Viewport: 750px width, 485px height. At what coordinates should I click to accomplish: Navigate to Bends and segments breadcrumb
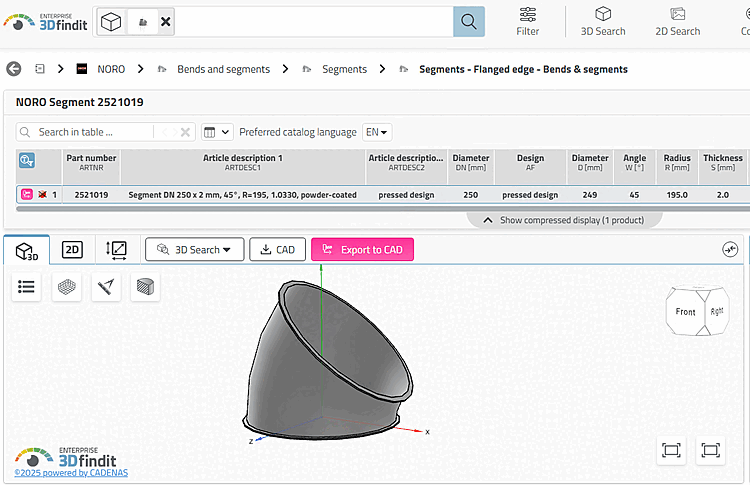pyautogui.click(x=223, y=69)
